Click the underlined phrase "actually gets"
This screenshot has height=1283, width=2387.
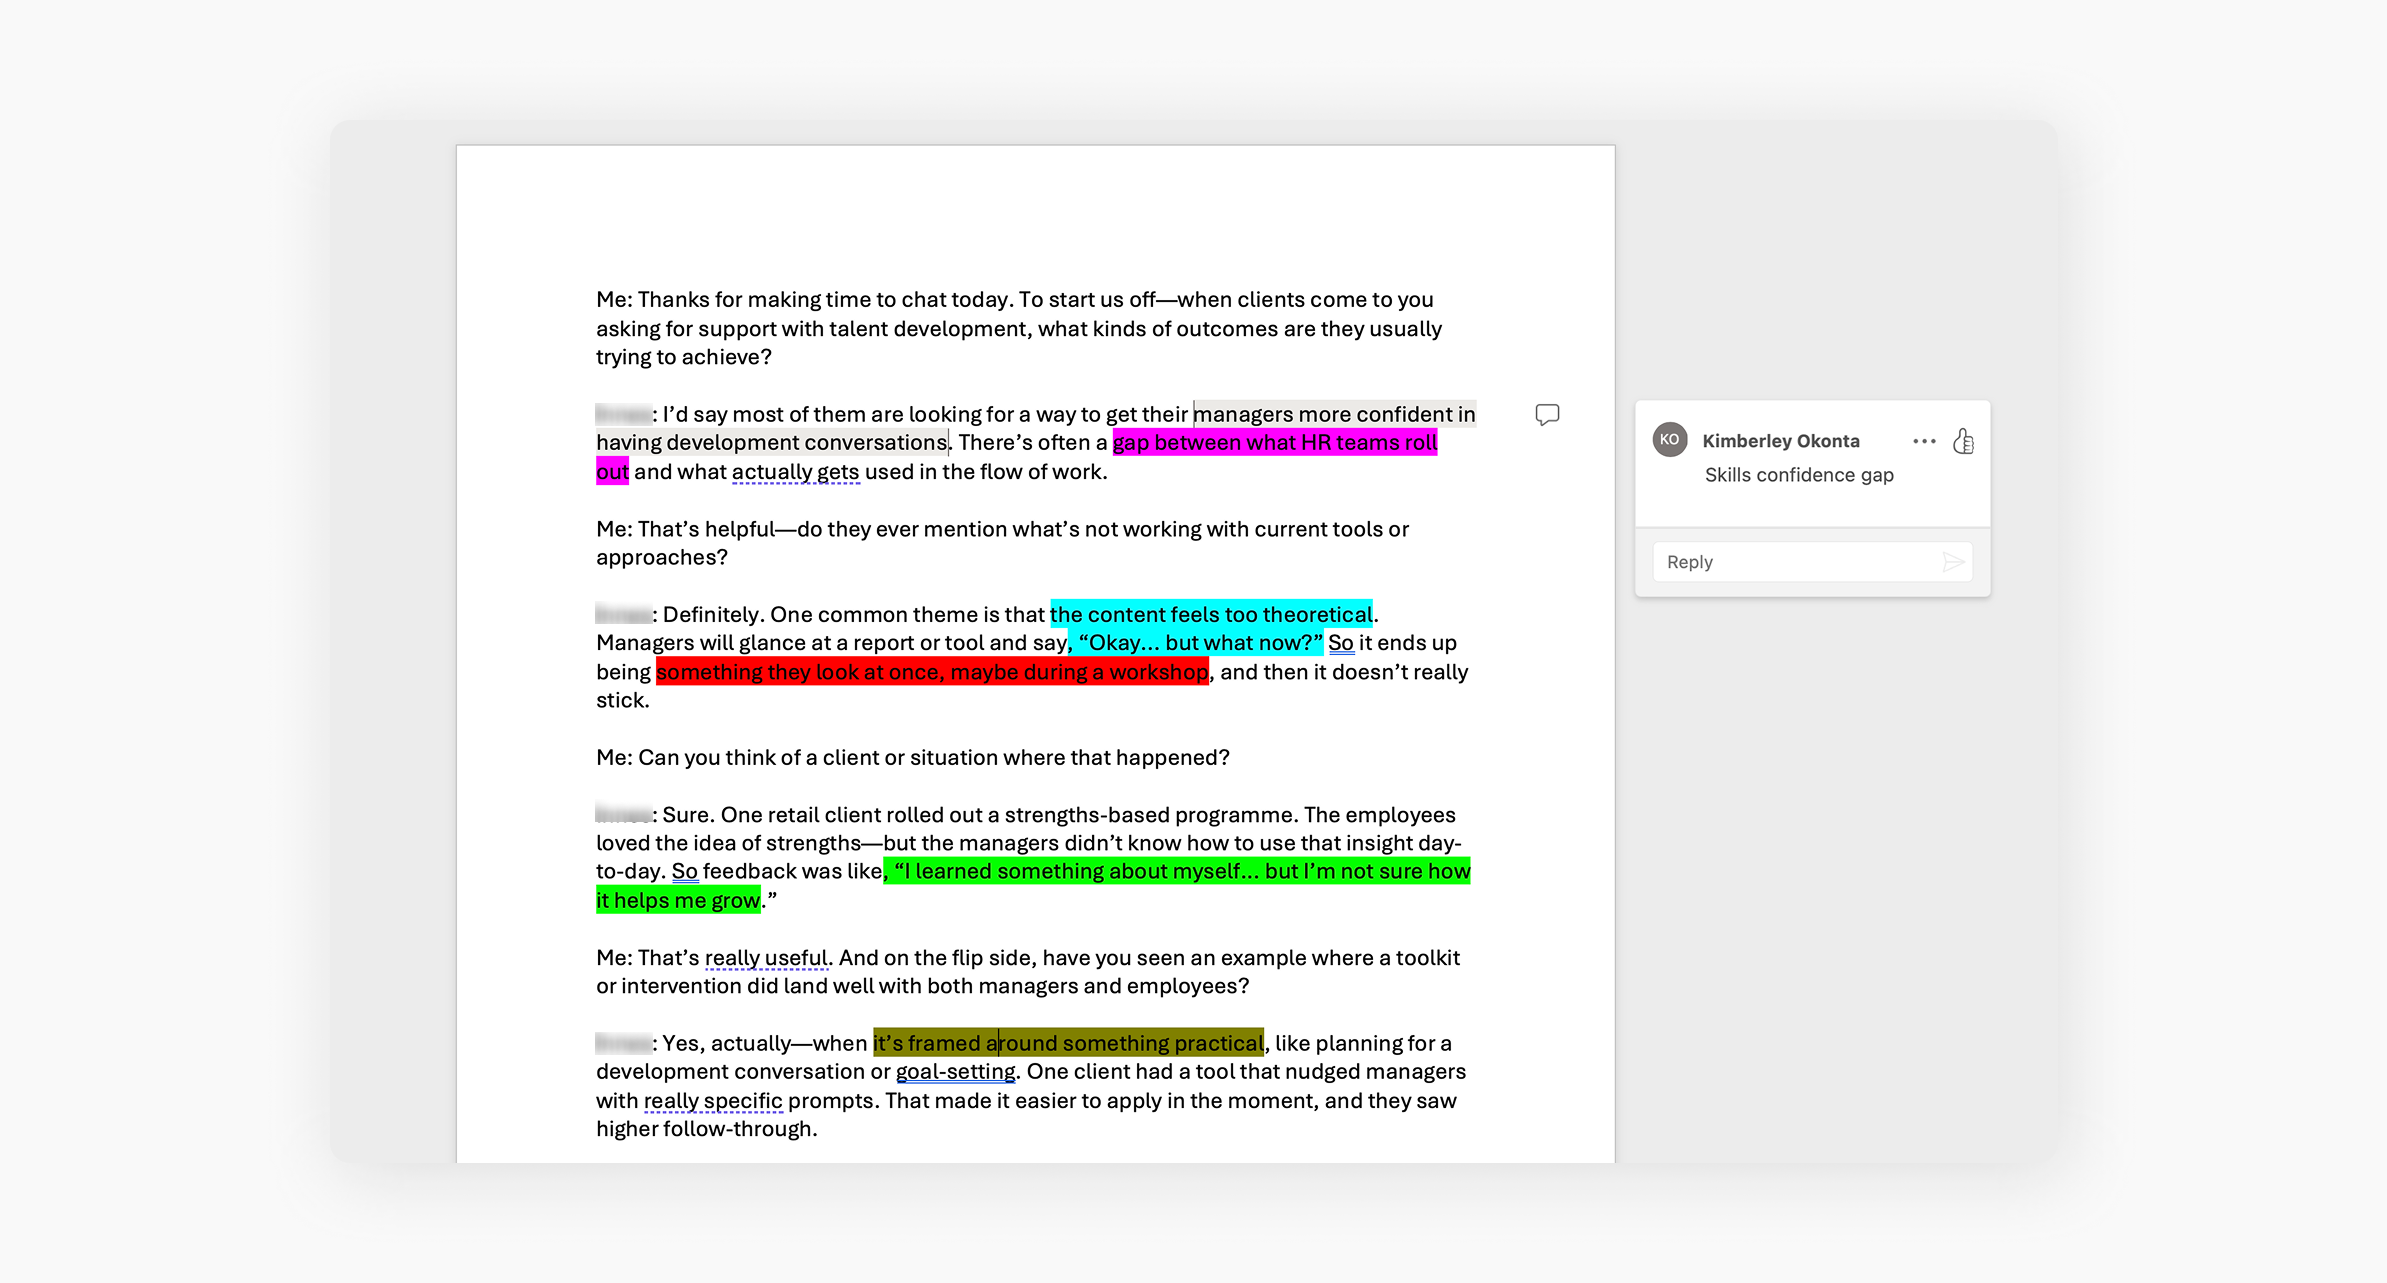[x=795, y=472]
